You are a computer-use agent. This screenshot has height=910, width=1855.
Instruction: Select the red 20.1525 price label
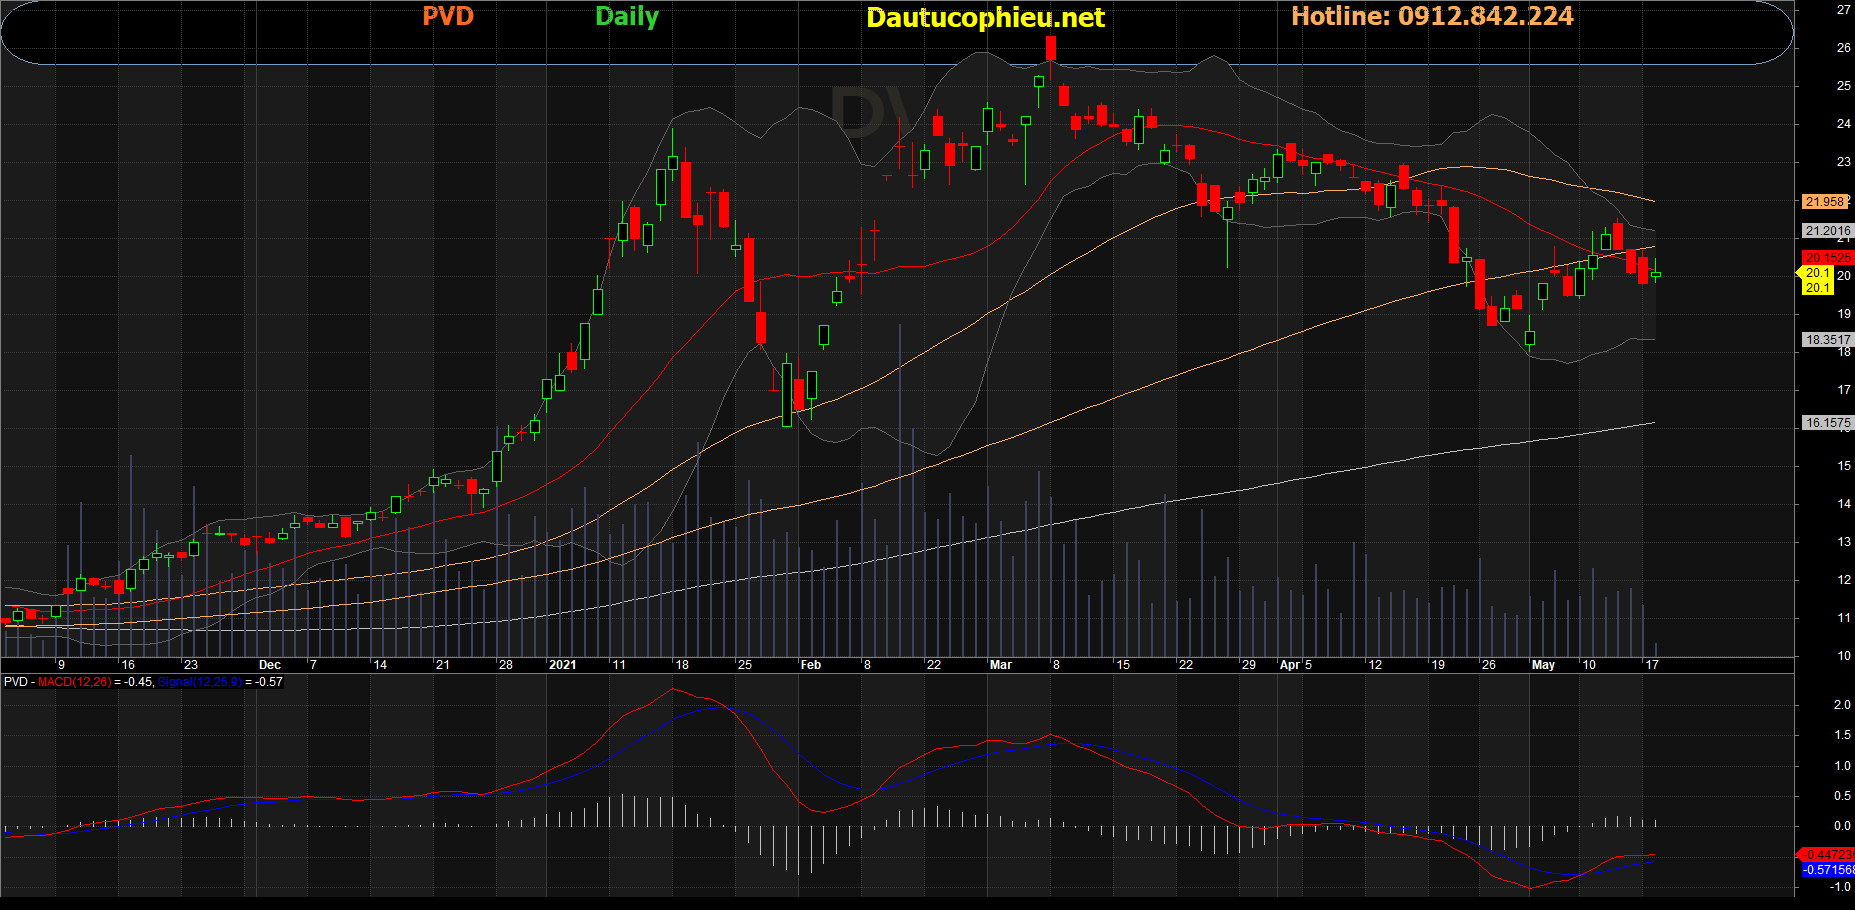click(1828, 258)
